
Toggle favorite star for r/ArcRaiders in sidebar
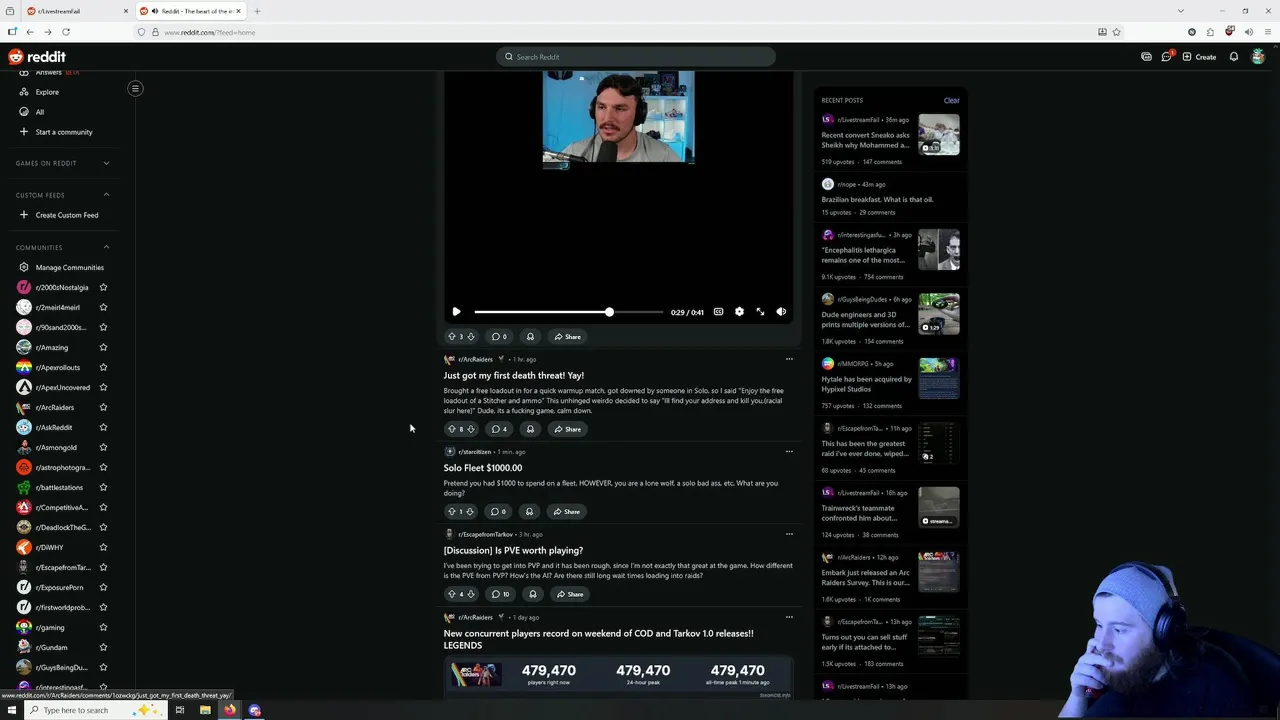pos(103,407)
